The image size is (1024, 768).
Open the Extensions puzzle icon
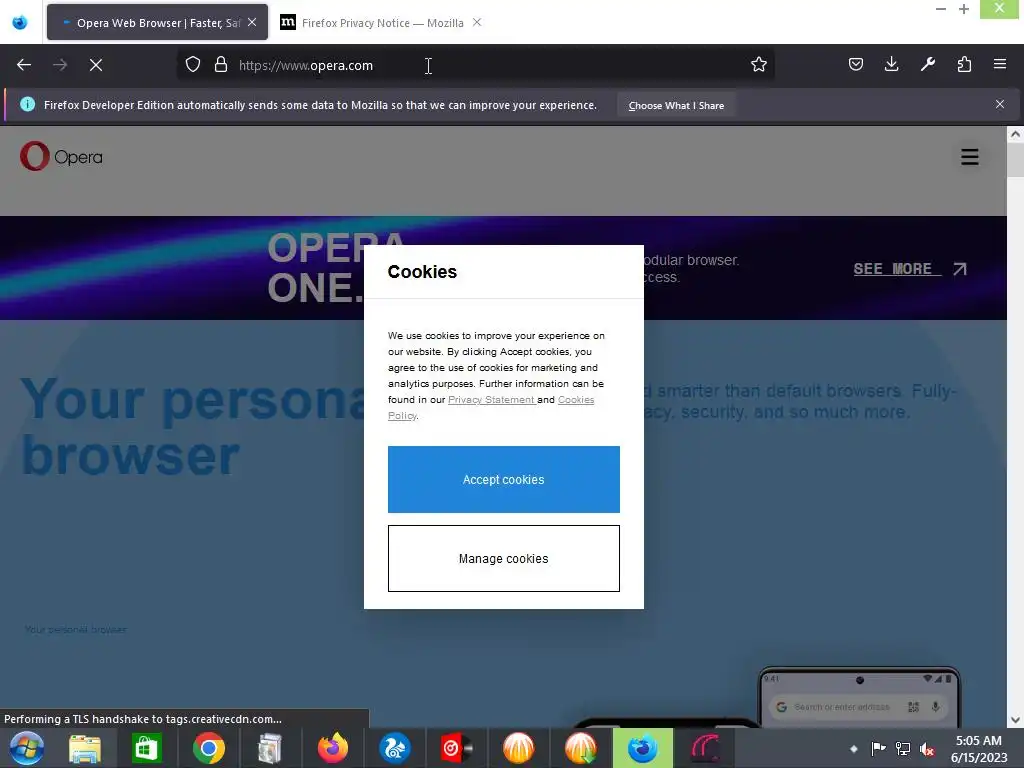[x=964, y=65]
